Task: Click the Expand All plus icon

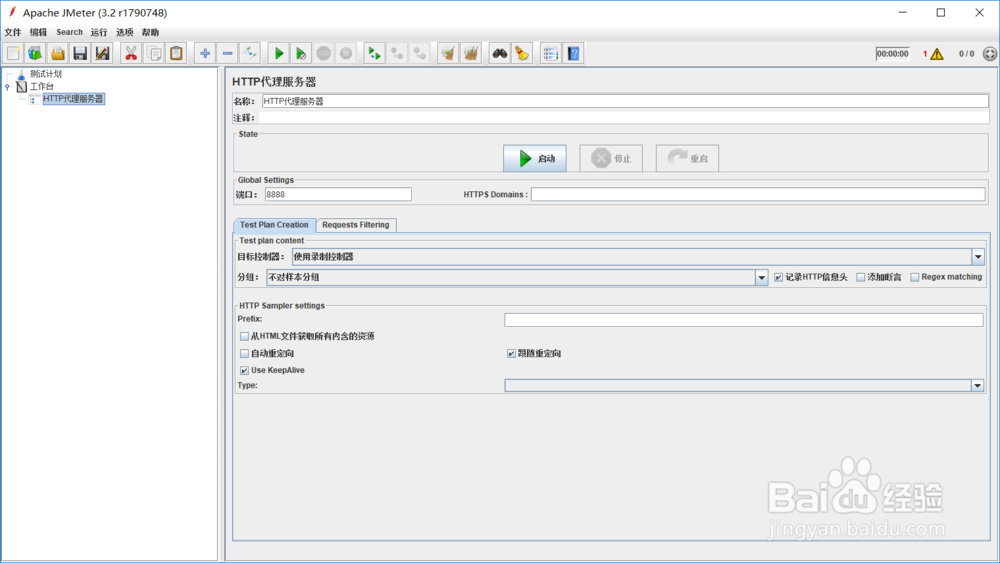Action: coord(205,54)
